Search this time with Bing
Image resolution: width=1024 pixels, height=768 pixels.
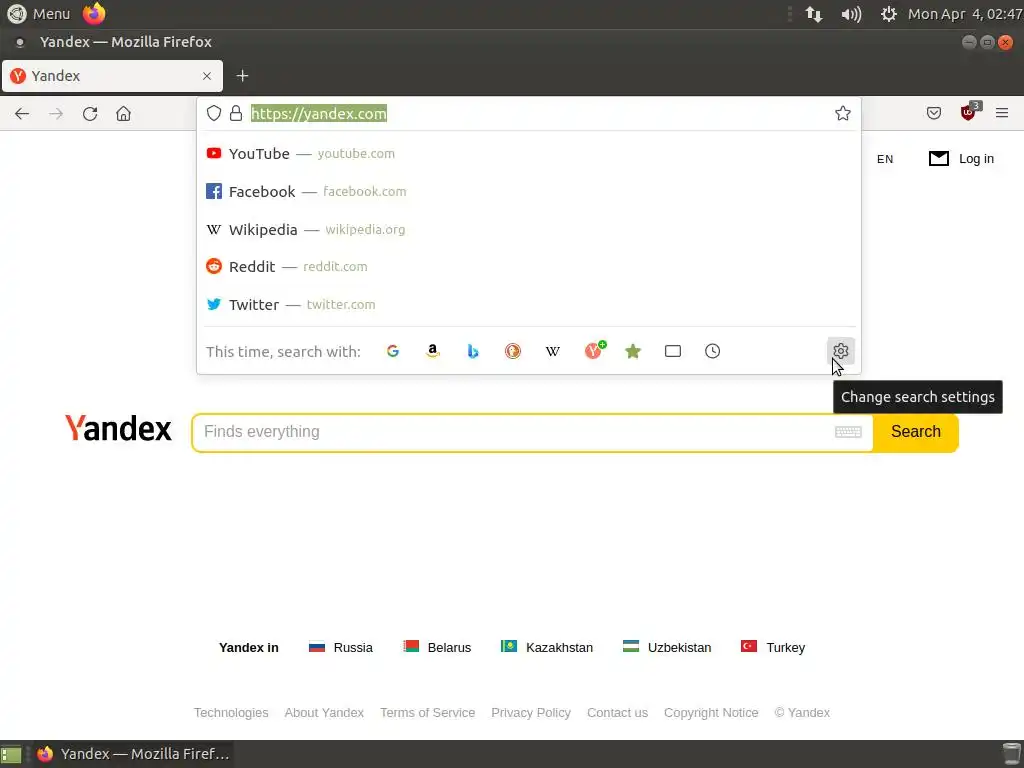pyautogui.click(x=473, y=351)
